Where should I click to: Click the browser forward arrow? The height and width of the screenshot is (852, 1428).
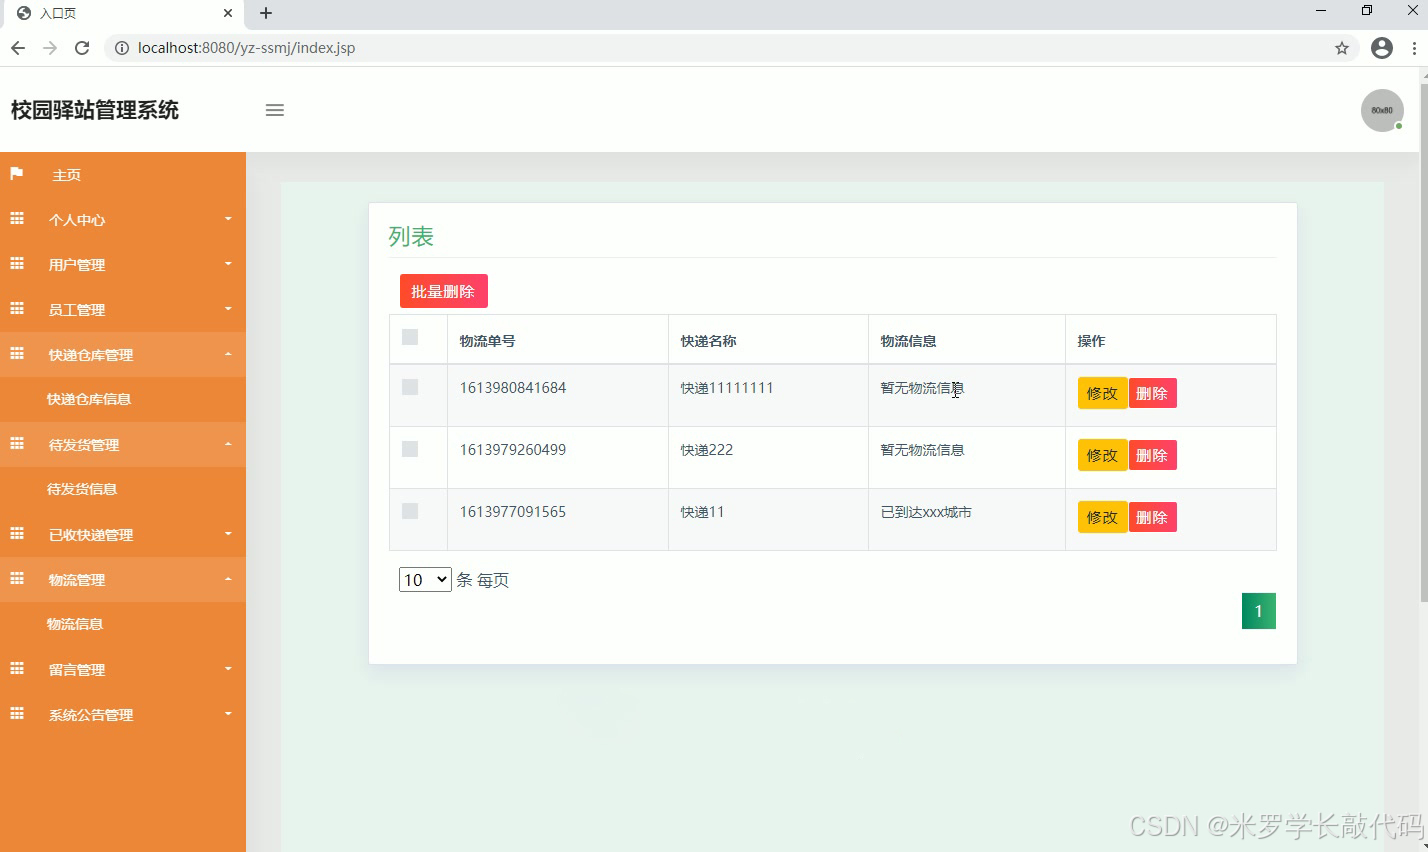tap(50, 48)
